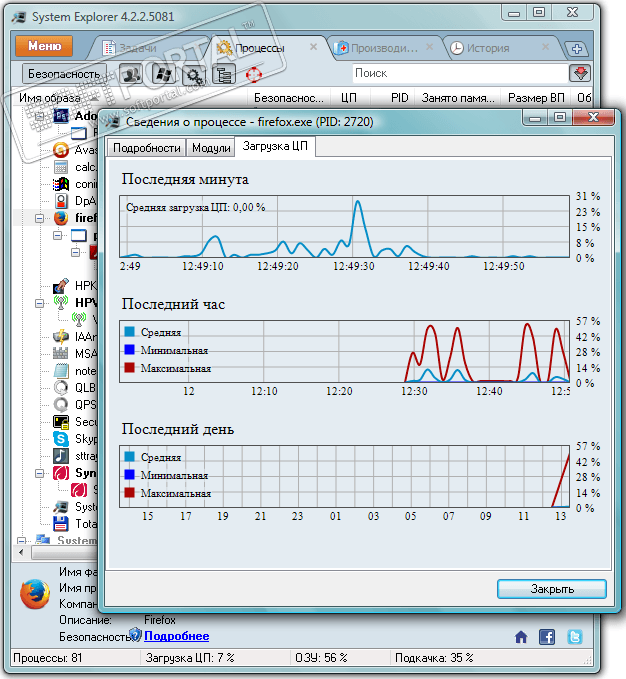Image resolution: width=626 pixels, height=679 pixels.
Task: Close the Процессы tab
Action: [313, 47]
